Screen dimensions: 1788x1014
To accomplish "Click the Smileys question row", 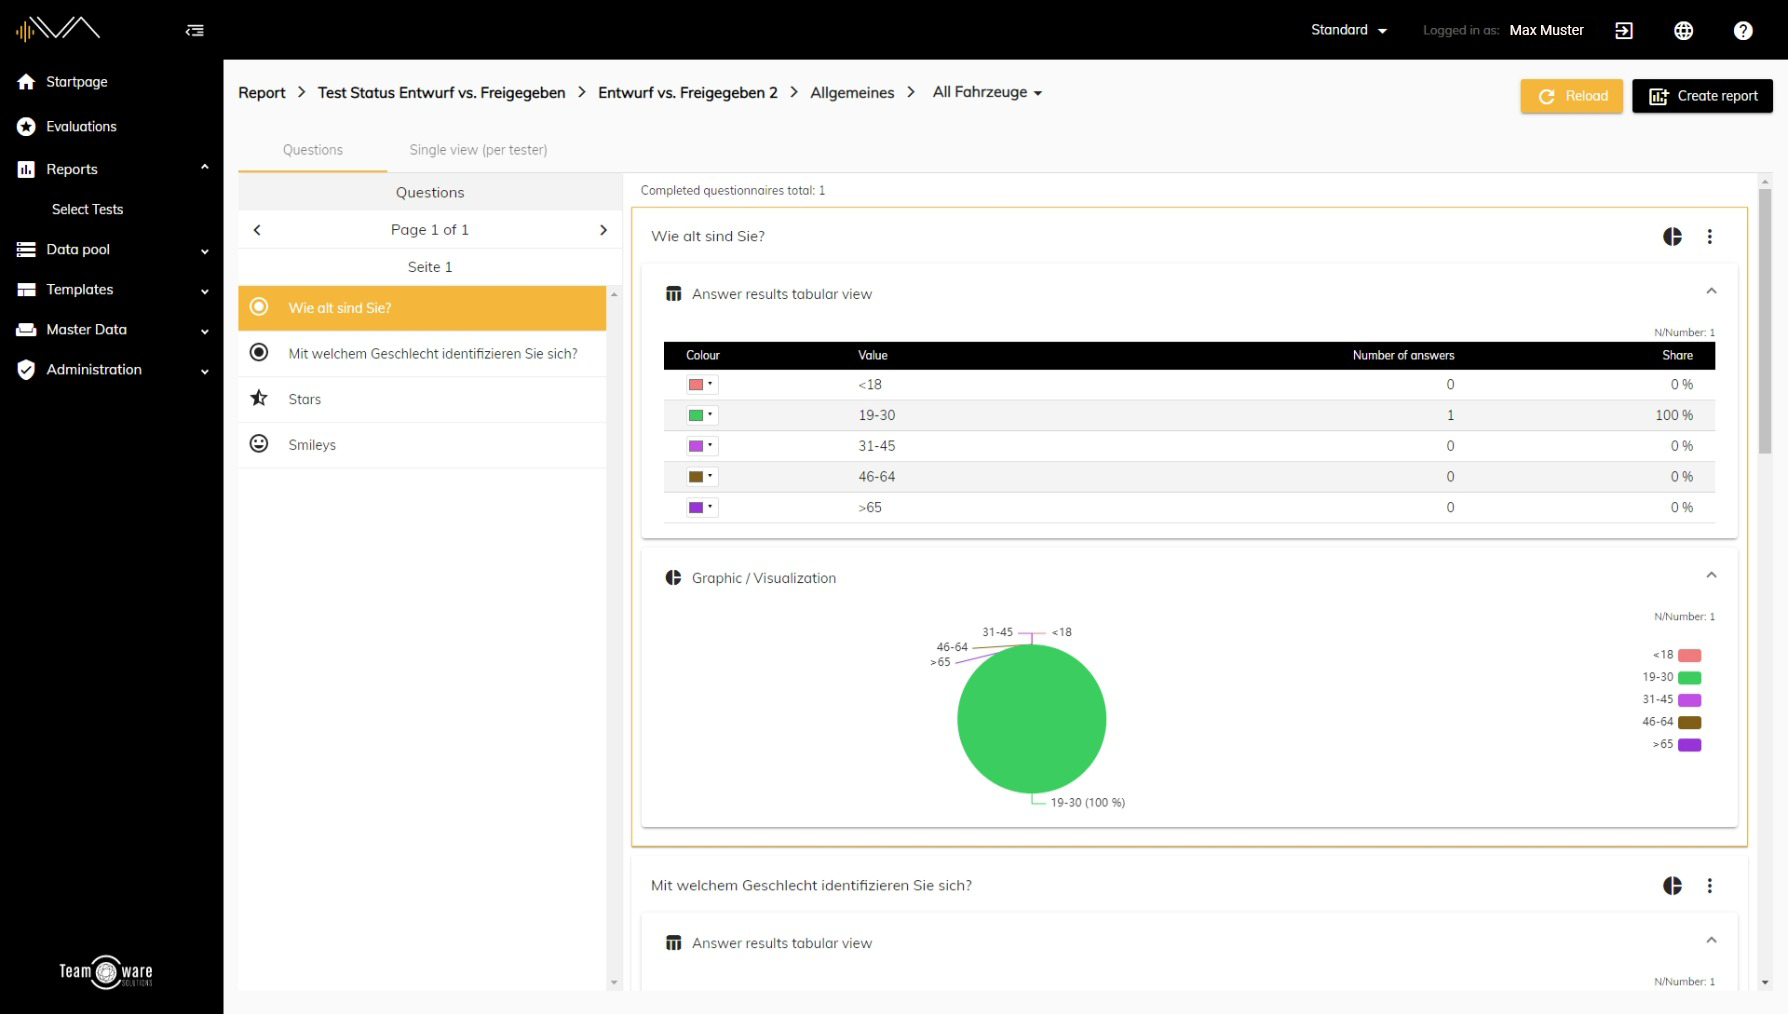I will pos(422,445).
